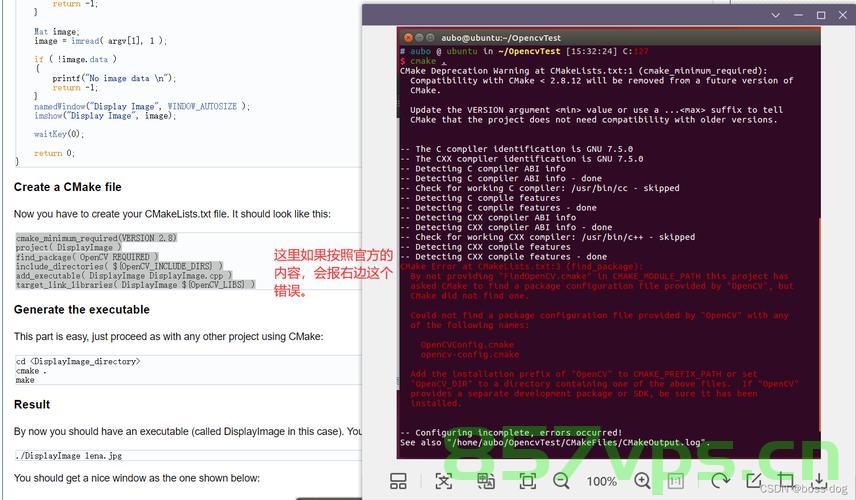Click the 'Check for working CXX compiler' line
Viewport: 856px width, 500px height.
(x=548, y=237)
